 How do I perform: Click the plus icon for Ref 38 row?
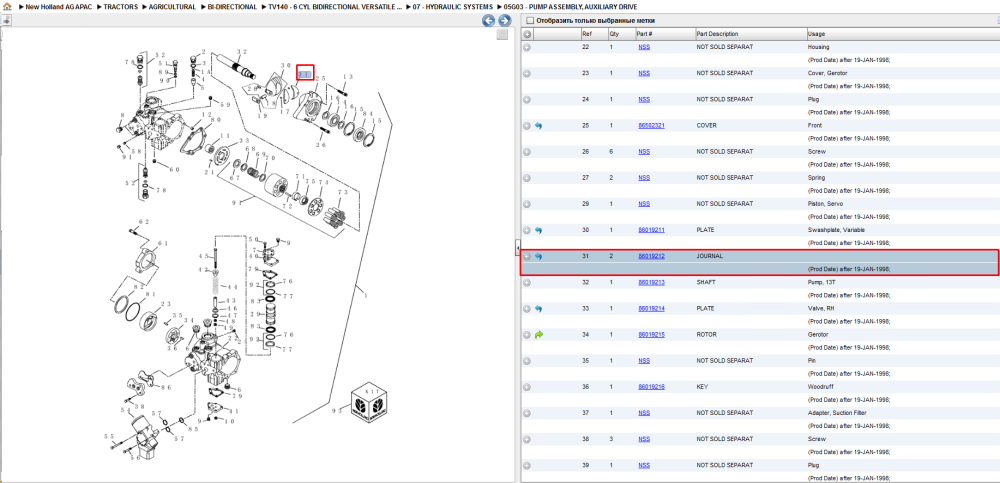(x=527, y=439)
